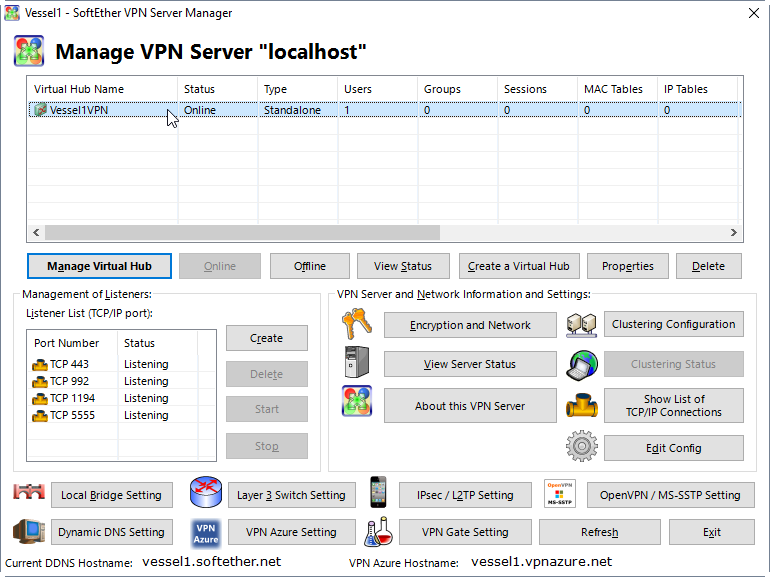
Task: Click the TCP 443 listener icon
Action: 40,365
